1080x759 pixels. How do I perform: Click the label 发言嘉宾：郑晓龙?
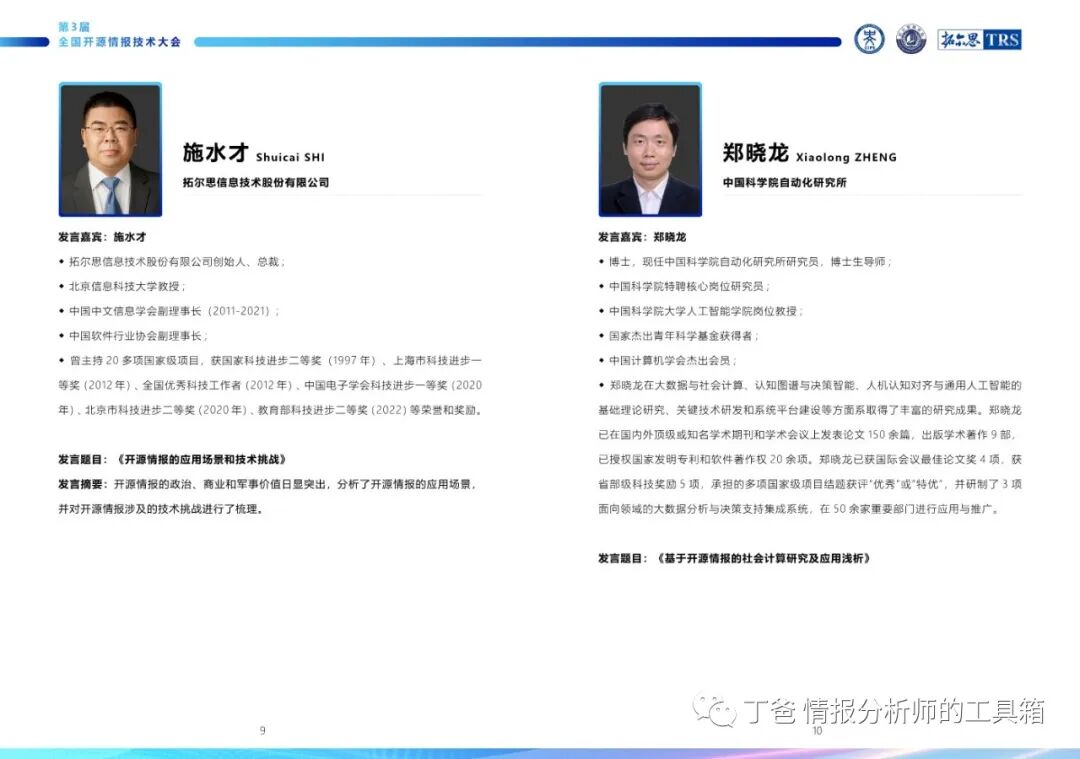(x=642, y=237)
